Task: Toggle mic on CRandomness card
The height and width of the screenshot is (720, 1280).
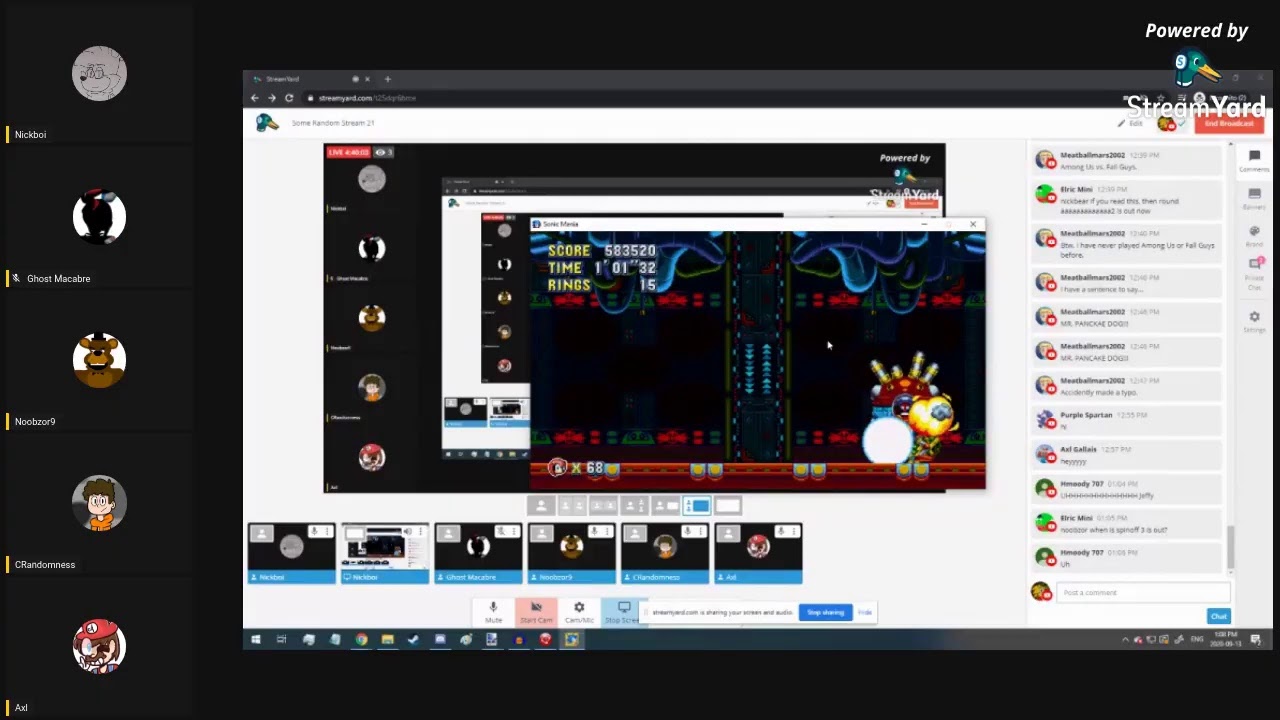Action: click(x=687, y=531)
